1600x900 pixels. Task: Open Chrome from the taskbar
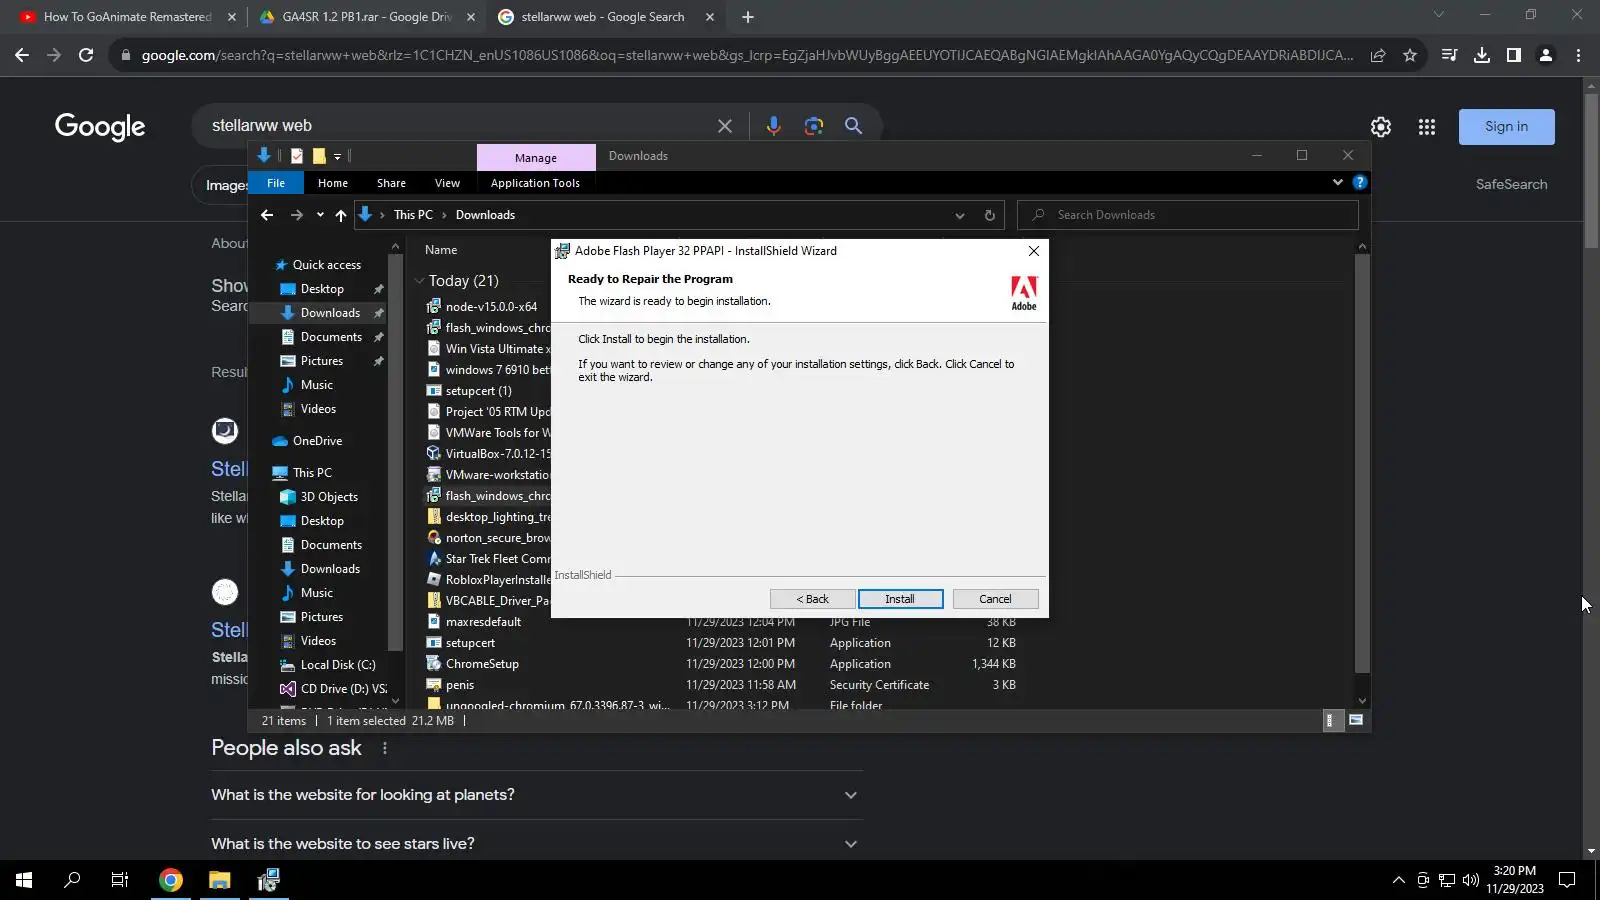click(x=171, y=880)
